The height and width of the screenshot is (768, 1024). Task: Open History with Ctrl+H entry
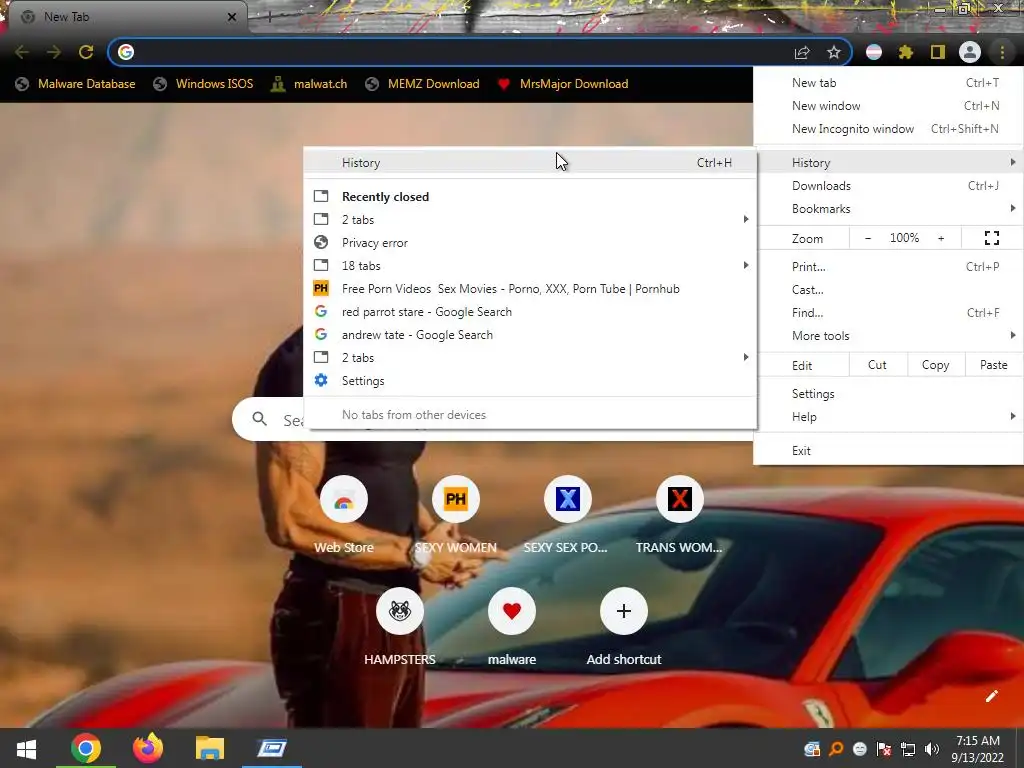530,163
